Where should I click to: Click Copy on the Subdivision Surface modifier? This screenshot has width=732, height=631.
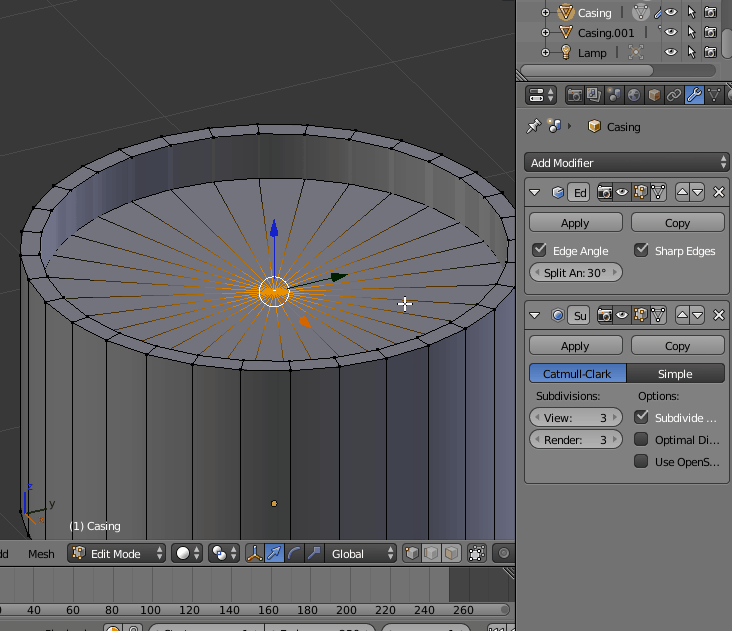pos(677,346)
